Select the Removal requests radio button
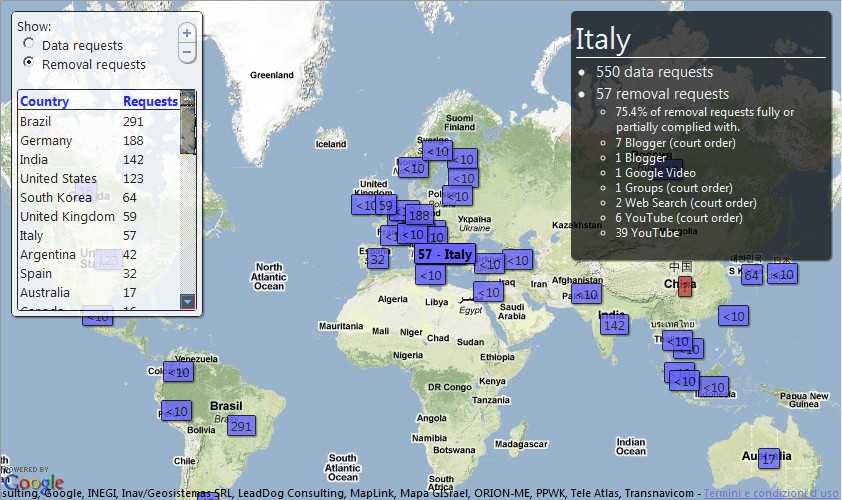 (28, 63)
